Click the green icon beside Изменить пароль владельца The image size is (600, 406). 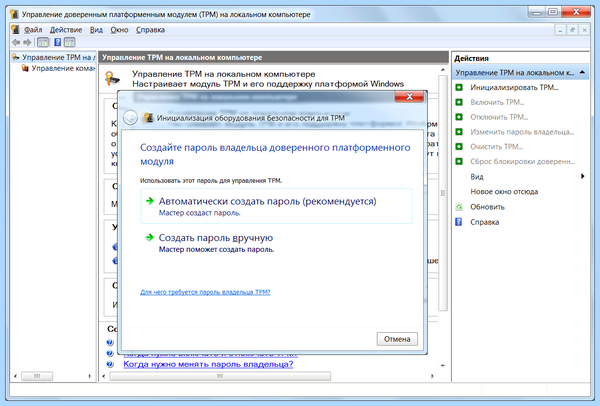(x=459, y=132)
